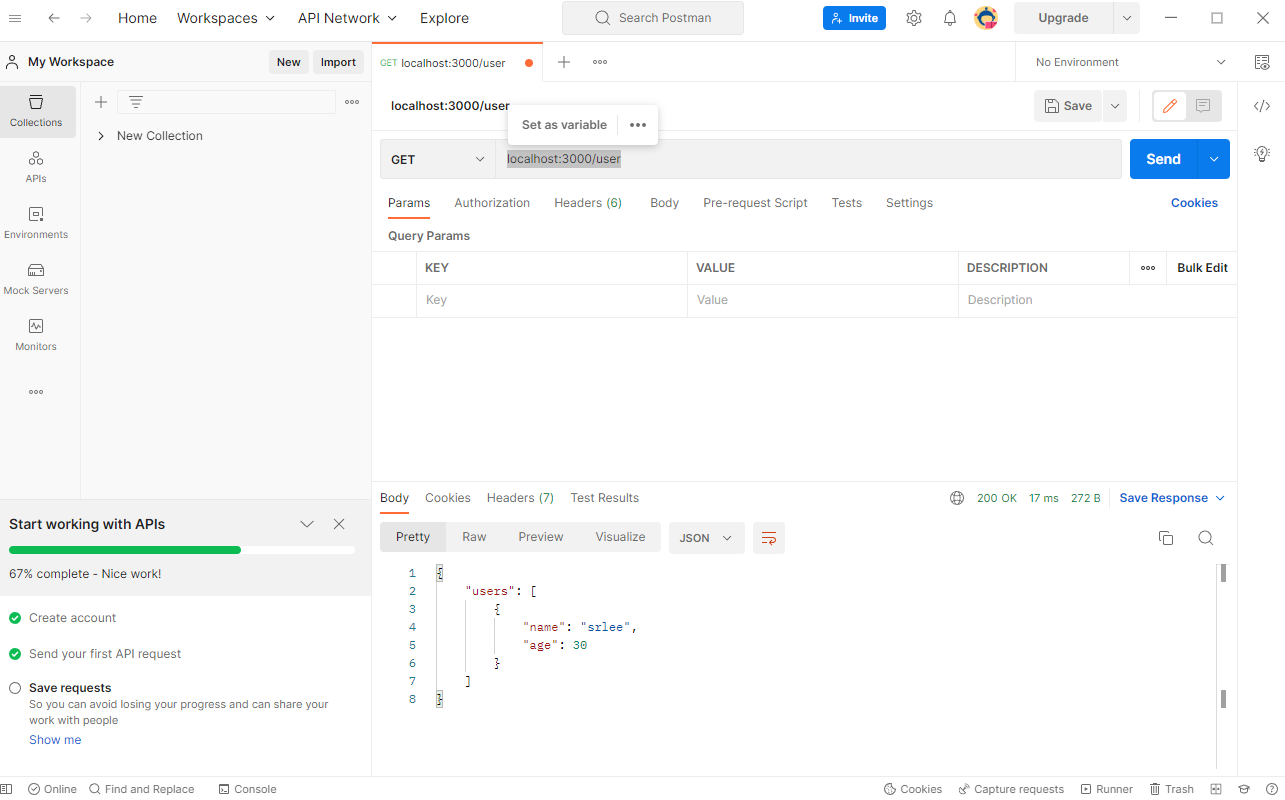Screen dimensions: 1285x800
Task: Open Console from the status bar
Action: [x=247, y=789]
